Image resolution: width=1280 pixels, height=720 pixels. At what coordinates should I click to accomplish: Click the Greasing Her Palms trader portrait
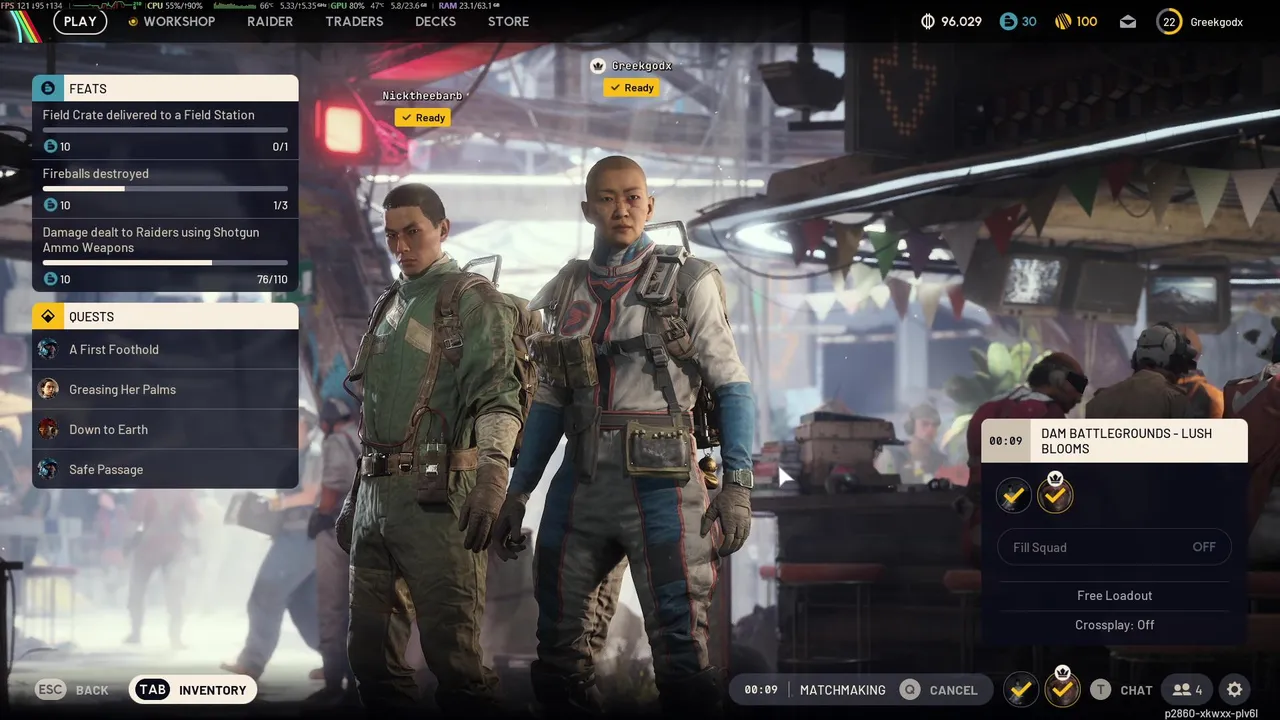(48, 389)
